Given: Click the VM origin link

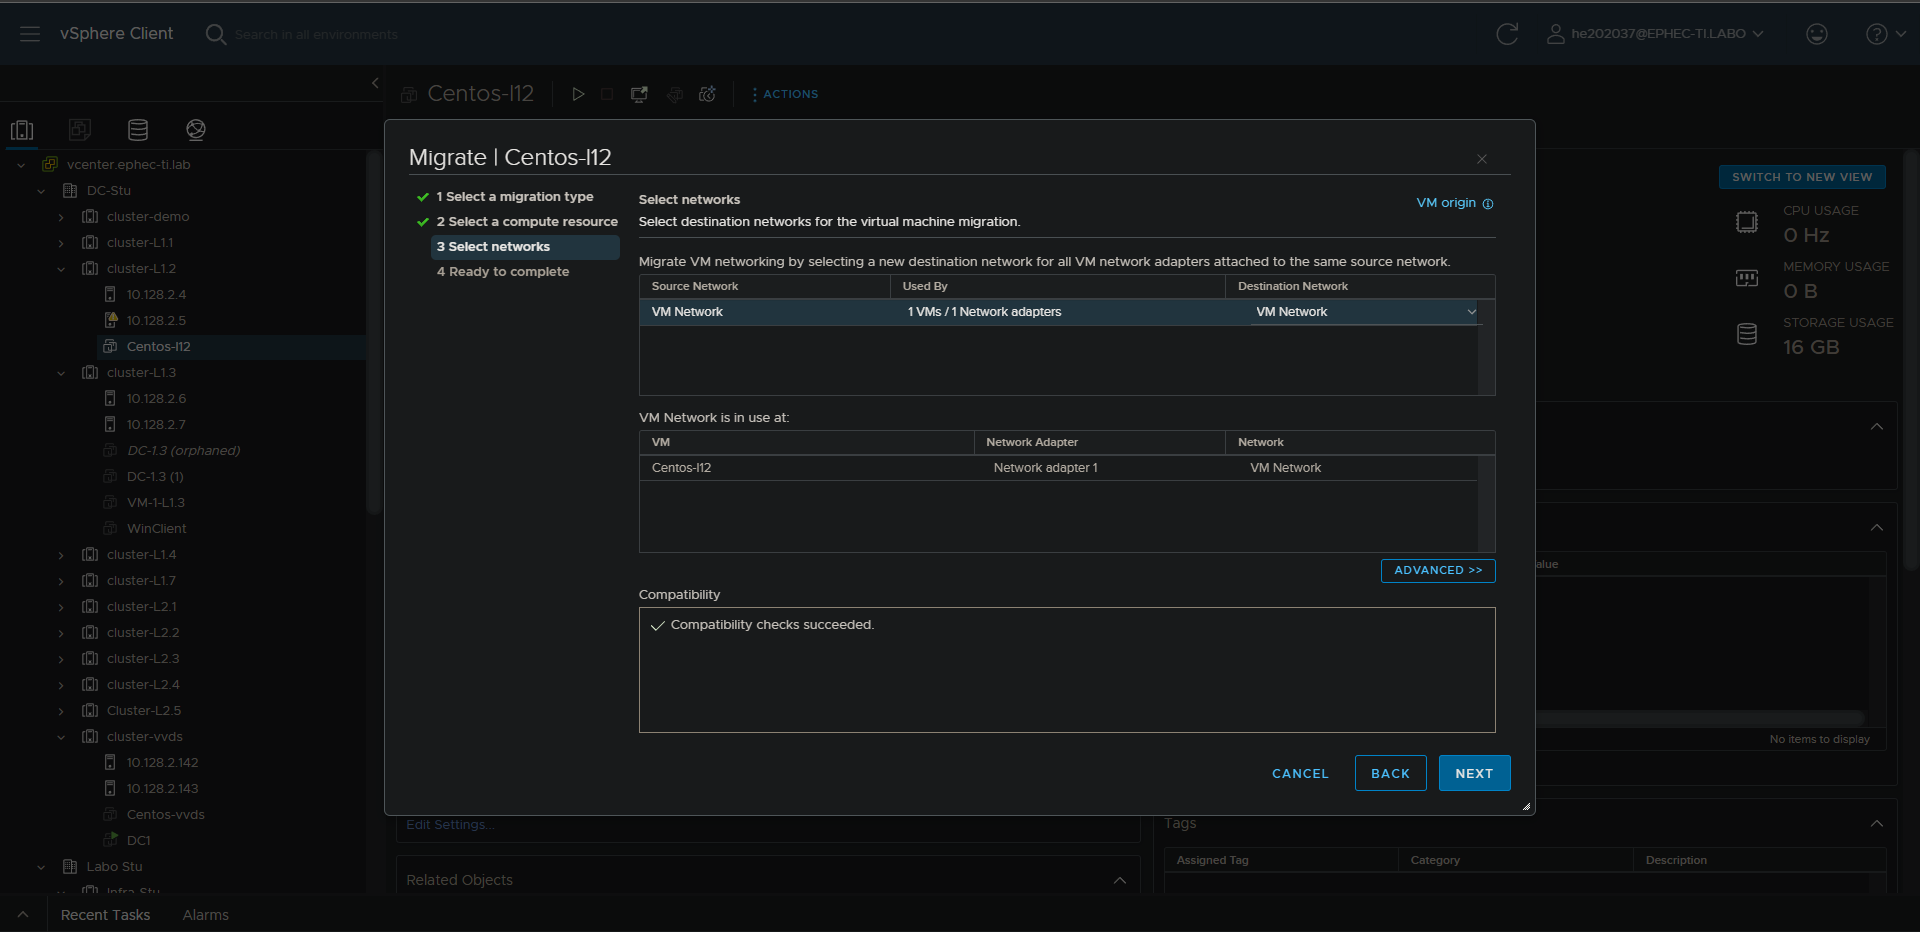Looking at the screenshot, I should pos(1446,203).
